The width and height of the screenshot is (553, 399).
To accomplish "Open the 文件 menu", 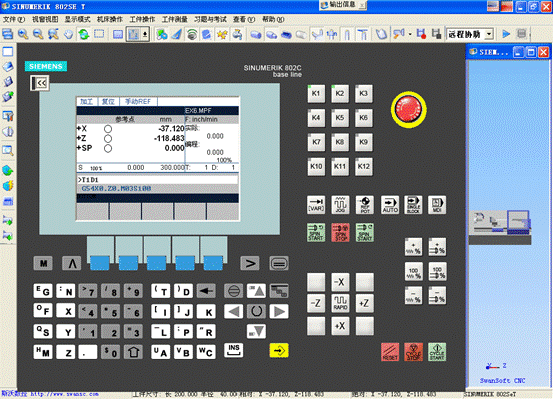I will 14,19.
